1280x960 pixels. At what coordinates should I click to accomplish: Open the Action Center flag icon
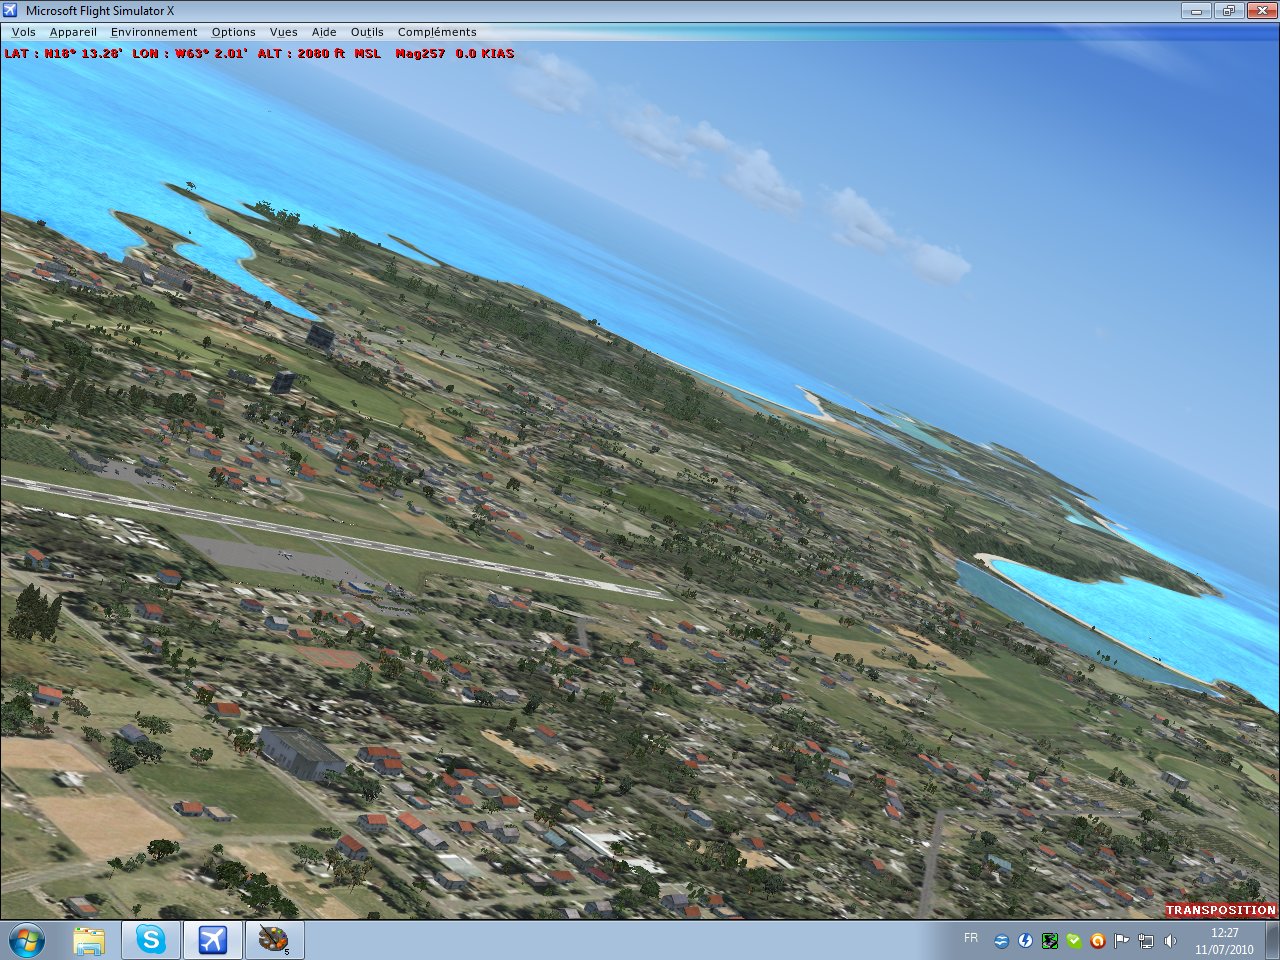[x=1122, y=941]
